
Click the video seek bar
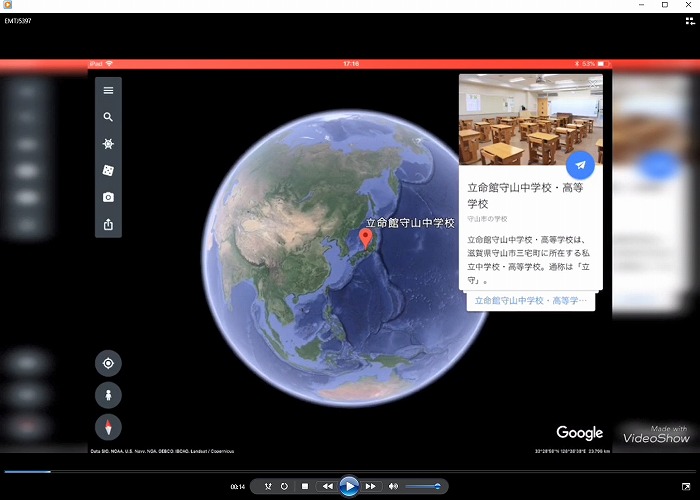click(x=350, y=471)
